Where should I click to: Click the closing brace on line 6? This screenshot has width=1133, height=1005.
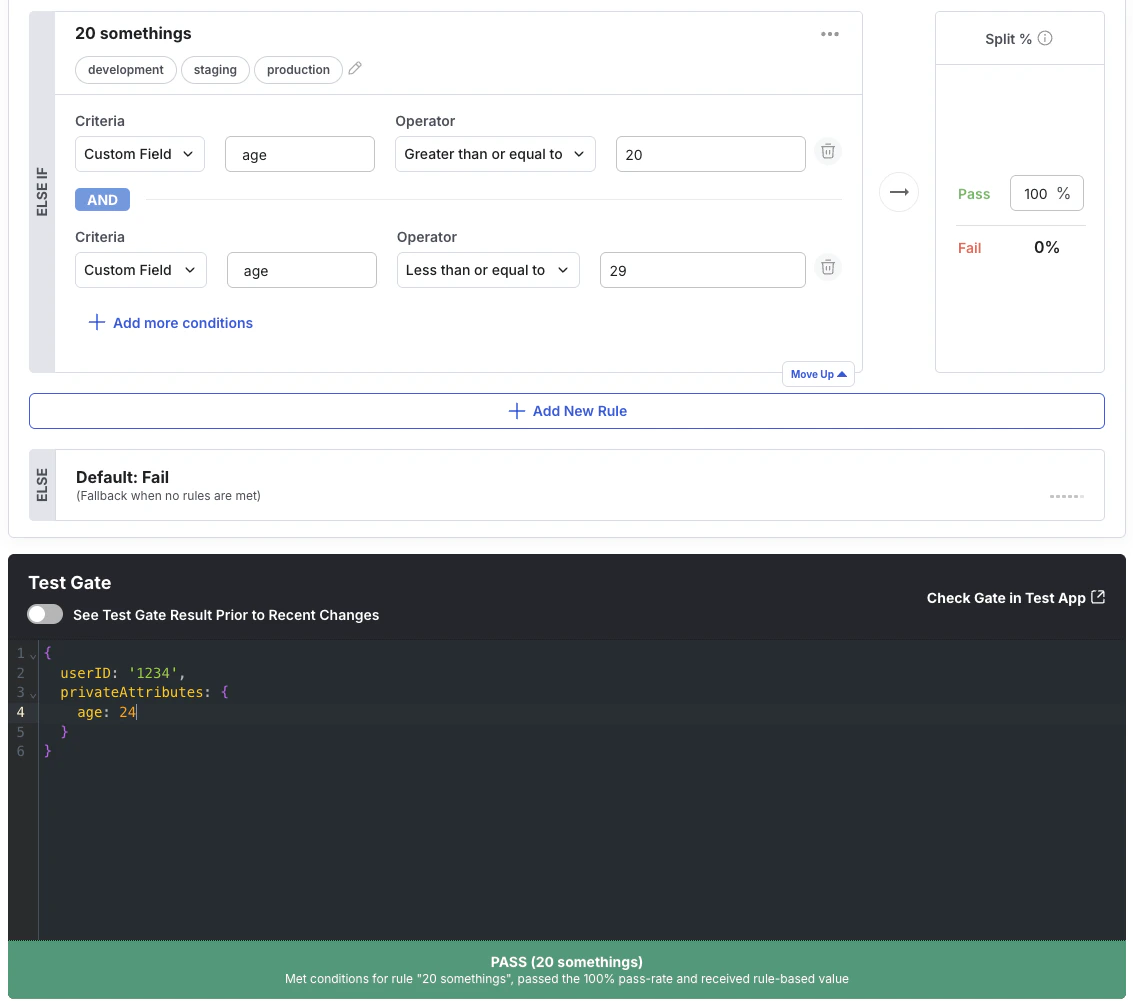coord(48,751)
